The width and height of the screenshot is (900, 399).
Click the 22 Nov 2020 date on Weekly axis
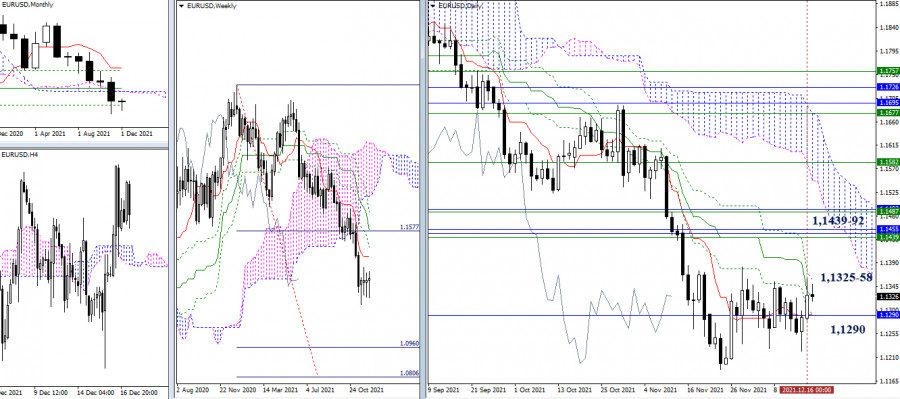tap(237, 389)
